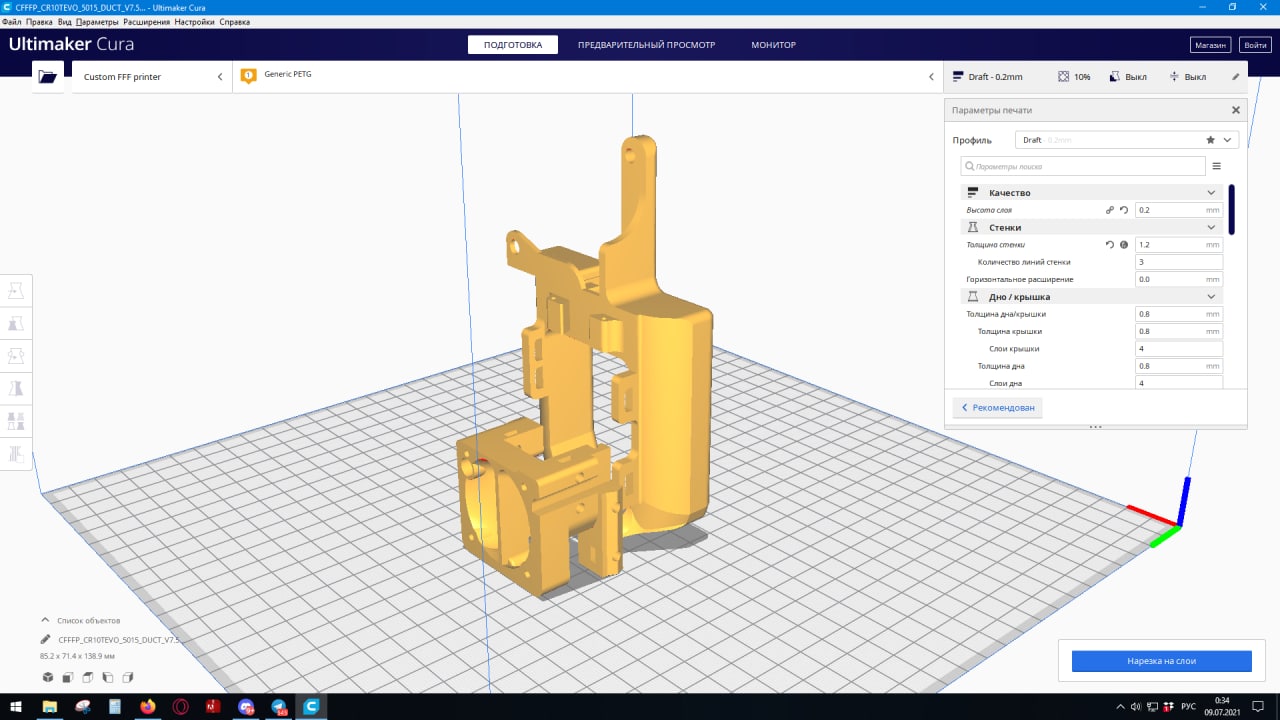Select the Move tool in left toolbar
Screen dimensions: 1280x720
pos(16,291)
